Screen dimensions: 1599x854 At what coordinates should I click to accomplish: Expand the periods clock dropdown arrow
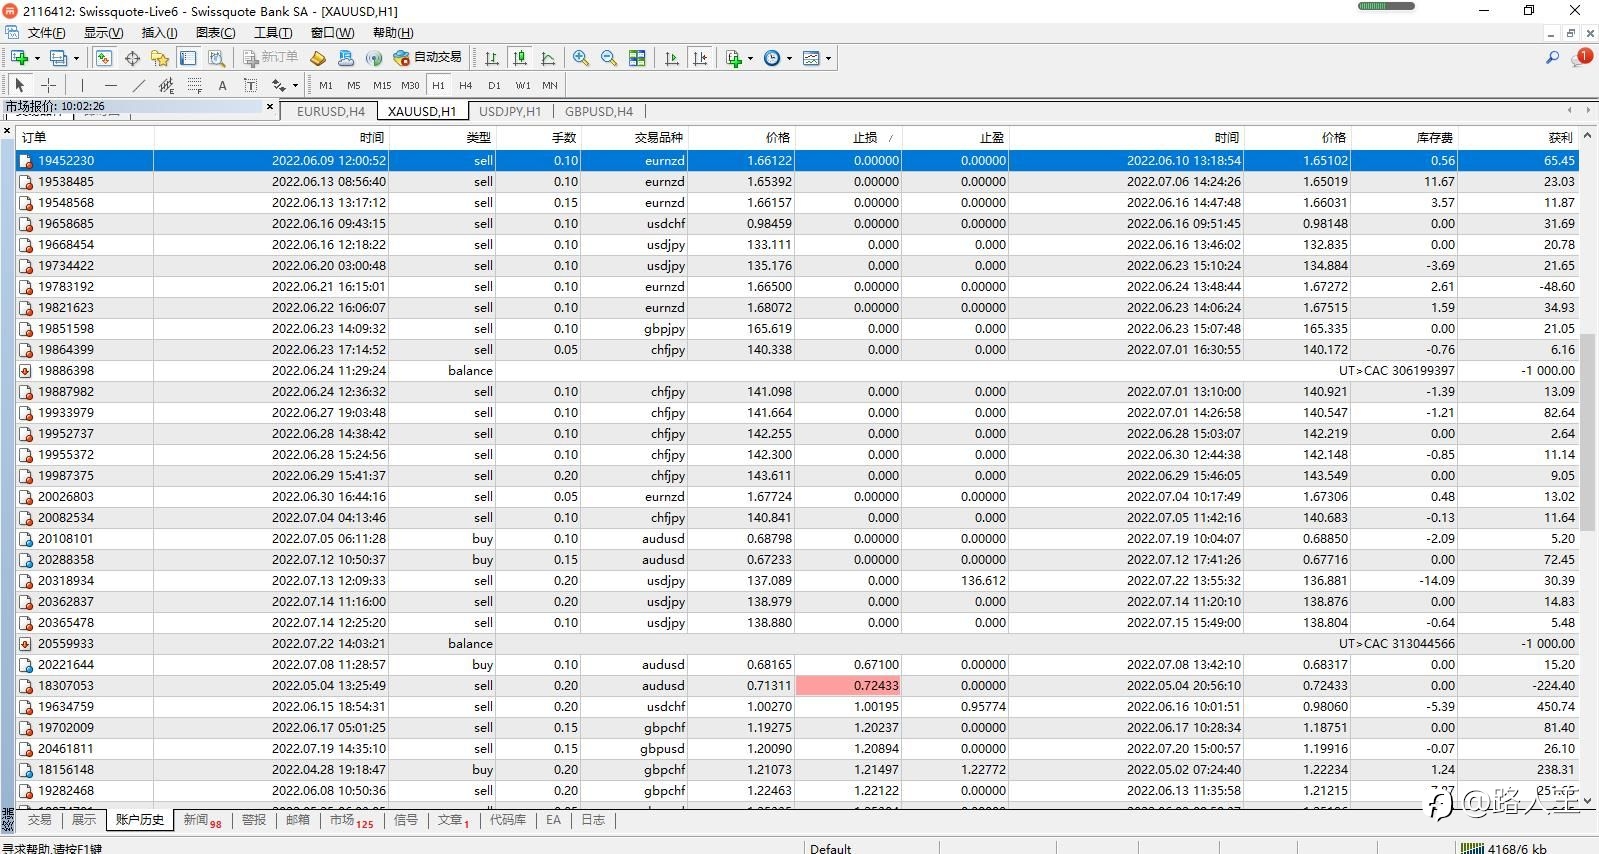click(x=789, y=58)
